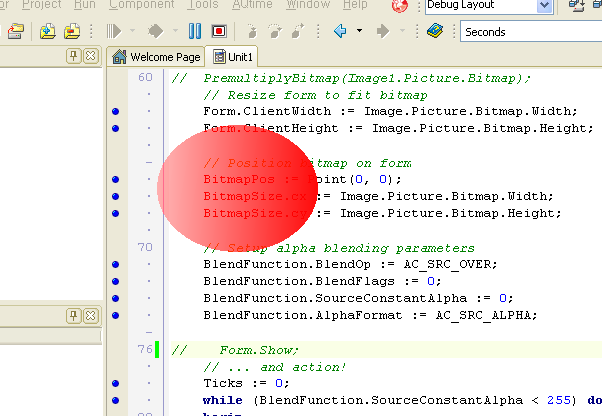Open the Component menu
This screenshot has height=416, width=602.
tap(141, 5)
